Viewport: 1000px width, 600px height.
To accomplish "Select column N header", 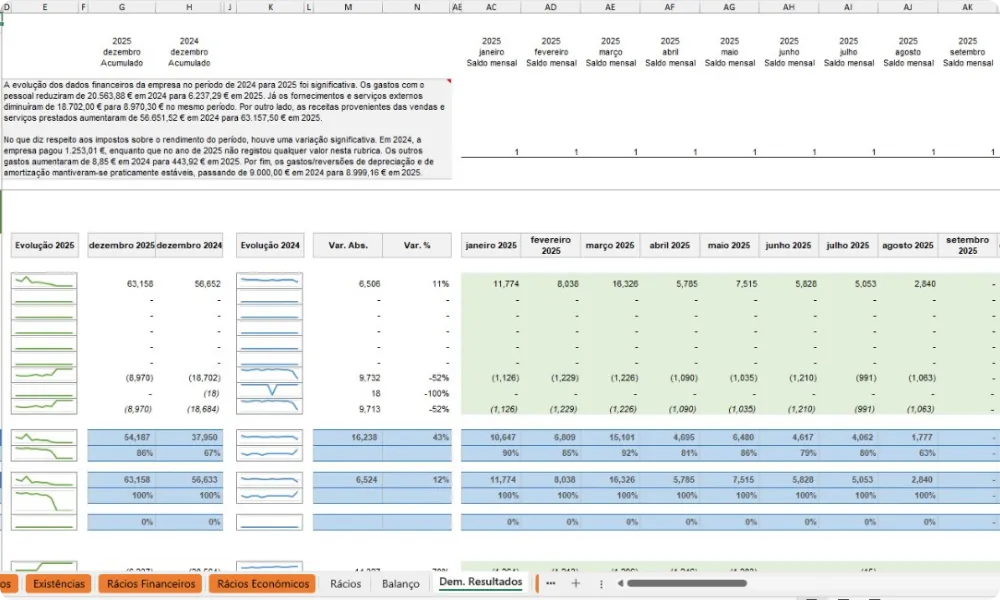I will coord(417,7).
